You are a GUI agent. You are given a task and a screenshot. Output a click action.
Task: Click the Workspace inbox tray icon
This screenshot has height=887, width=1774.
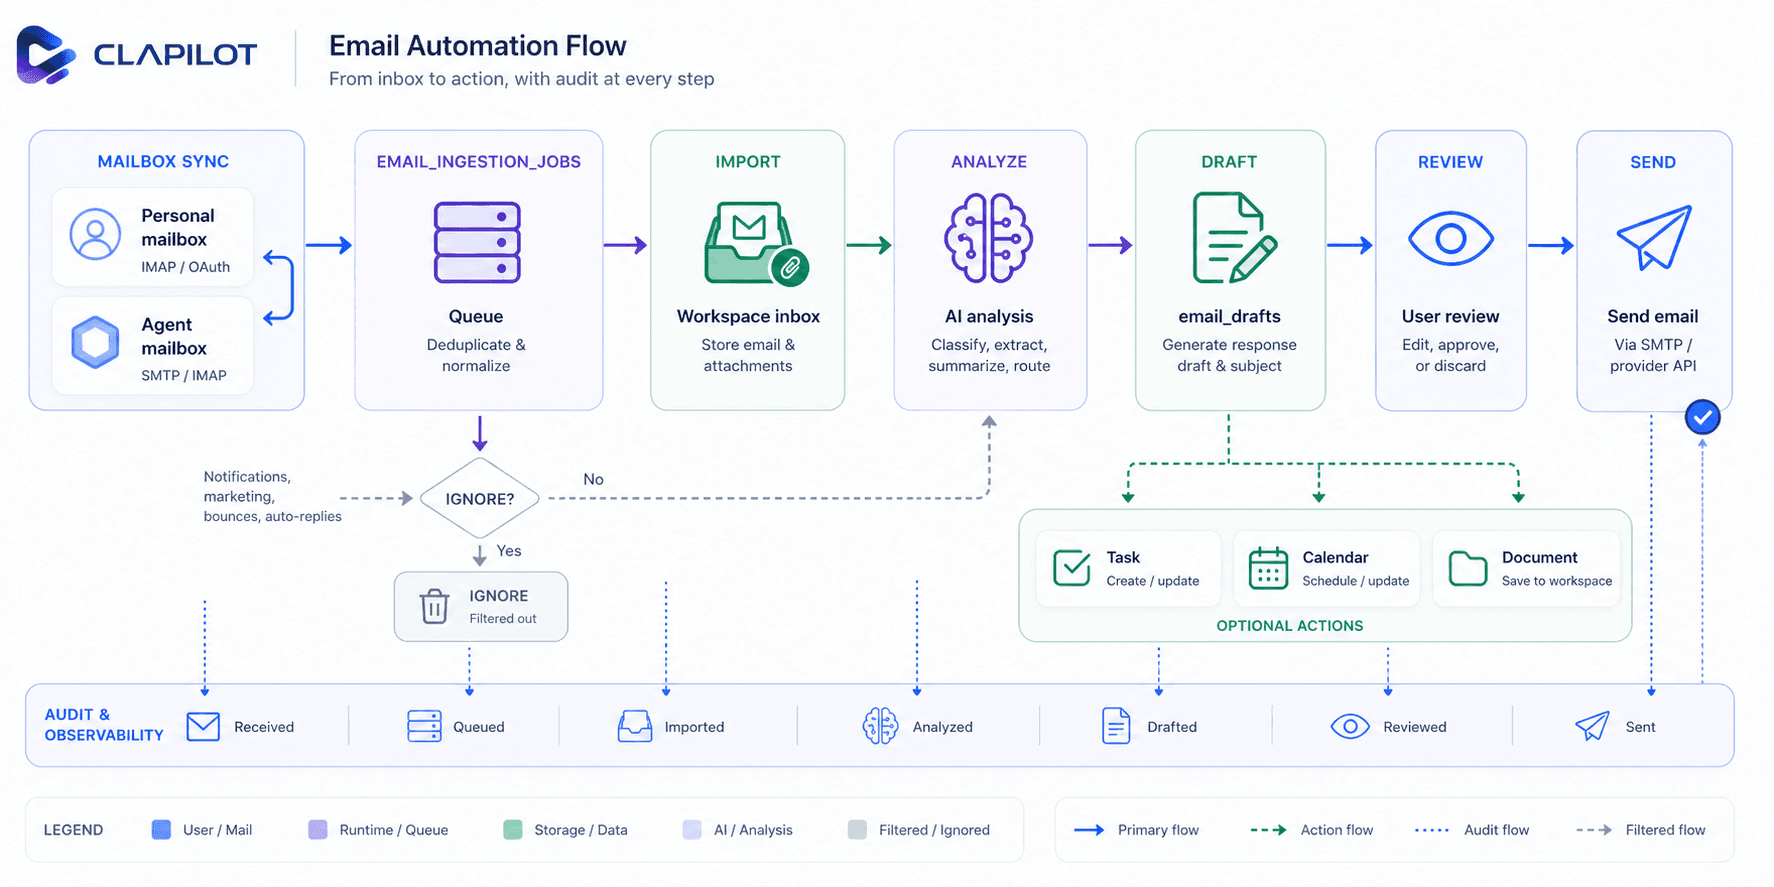756,244
